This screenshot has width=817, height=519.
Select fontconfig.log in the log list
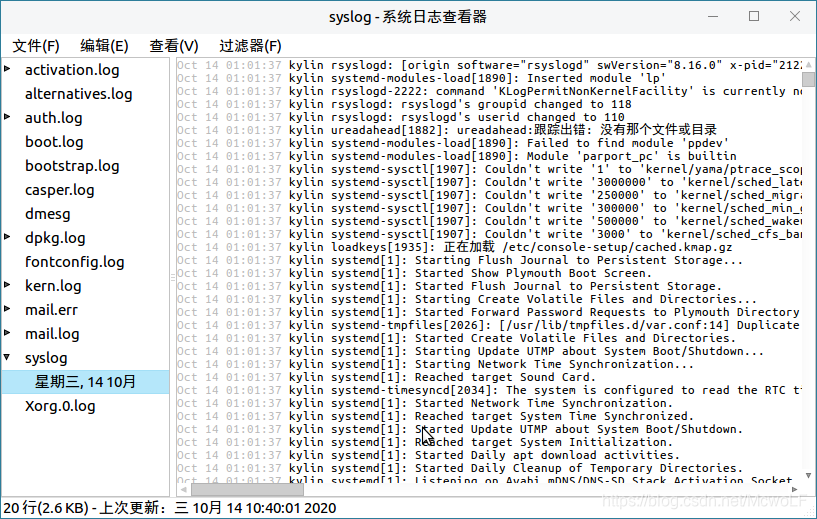tap(75, 262)
